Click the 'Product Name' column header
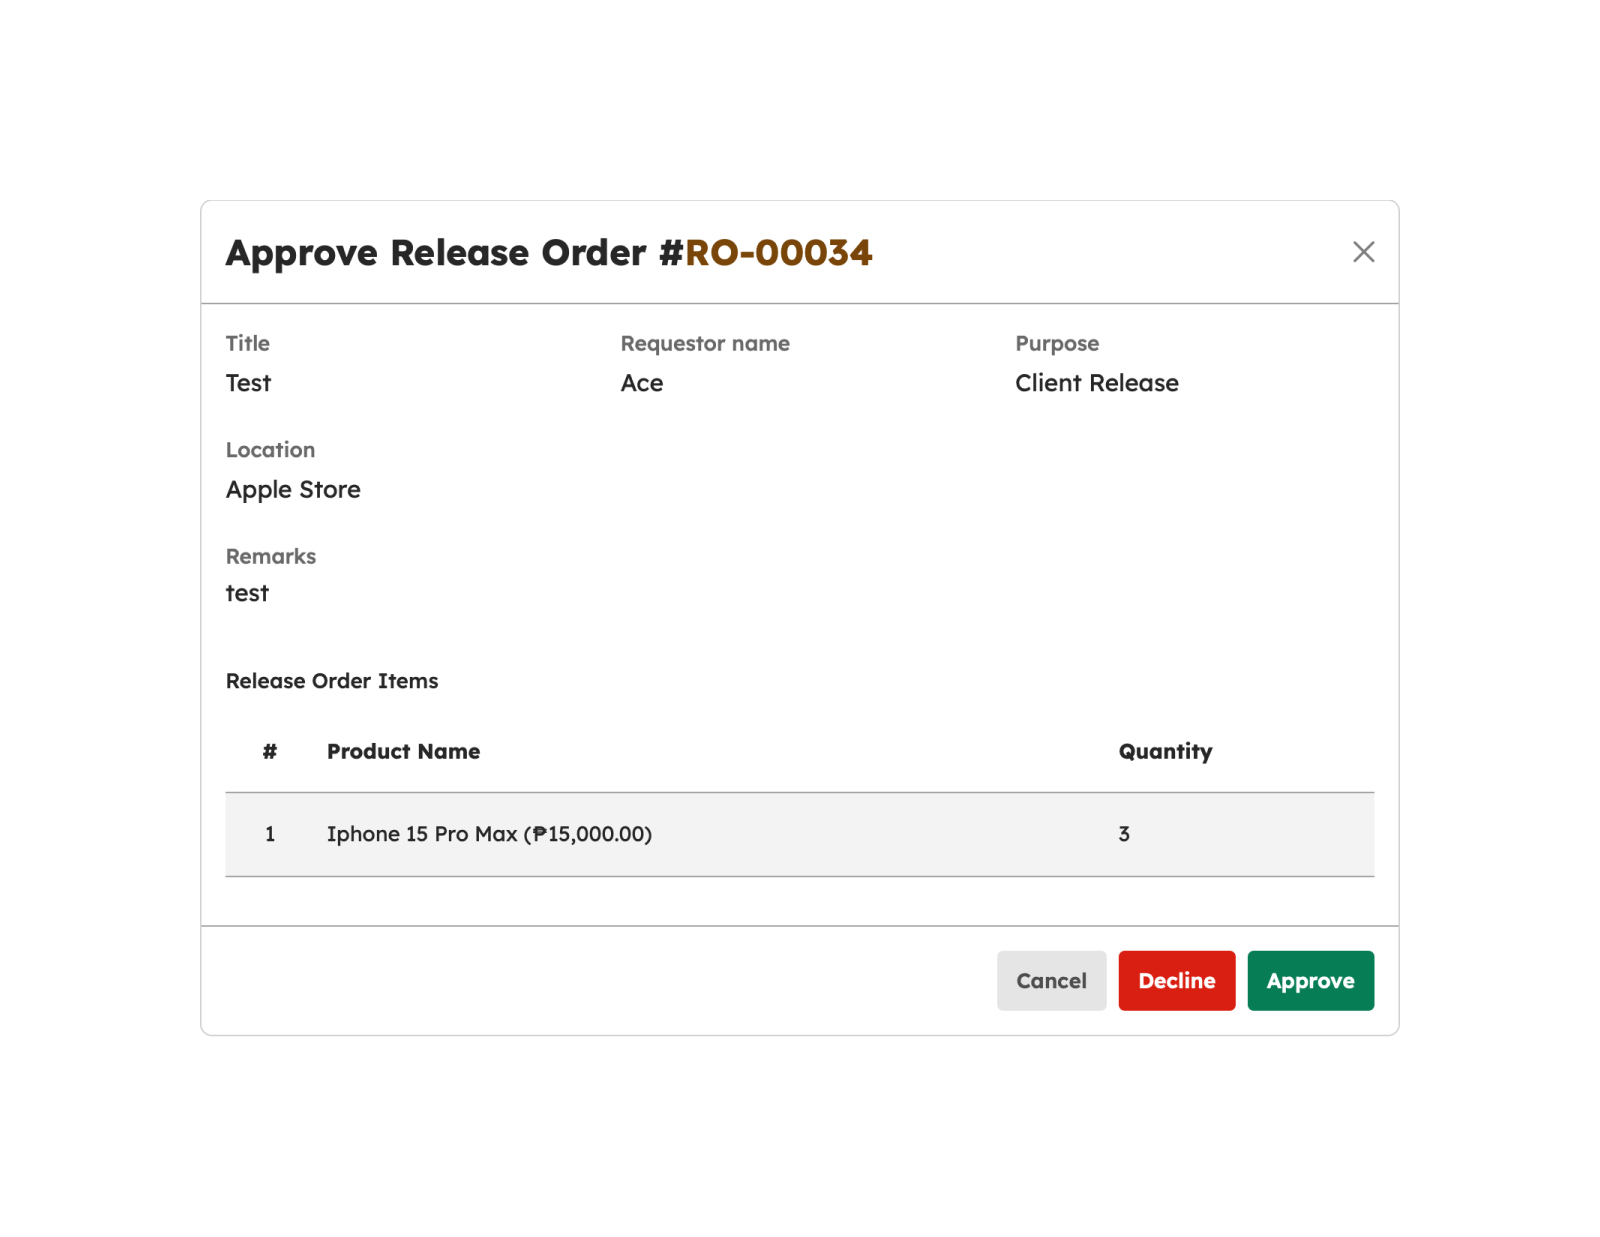Screen dimensions: 1600x1237 (x=403, y=751)
